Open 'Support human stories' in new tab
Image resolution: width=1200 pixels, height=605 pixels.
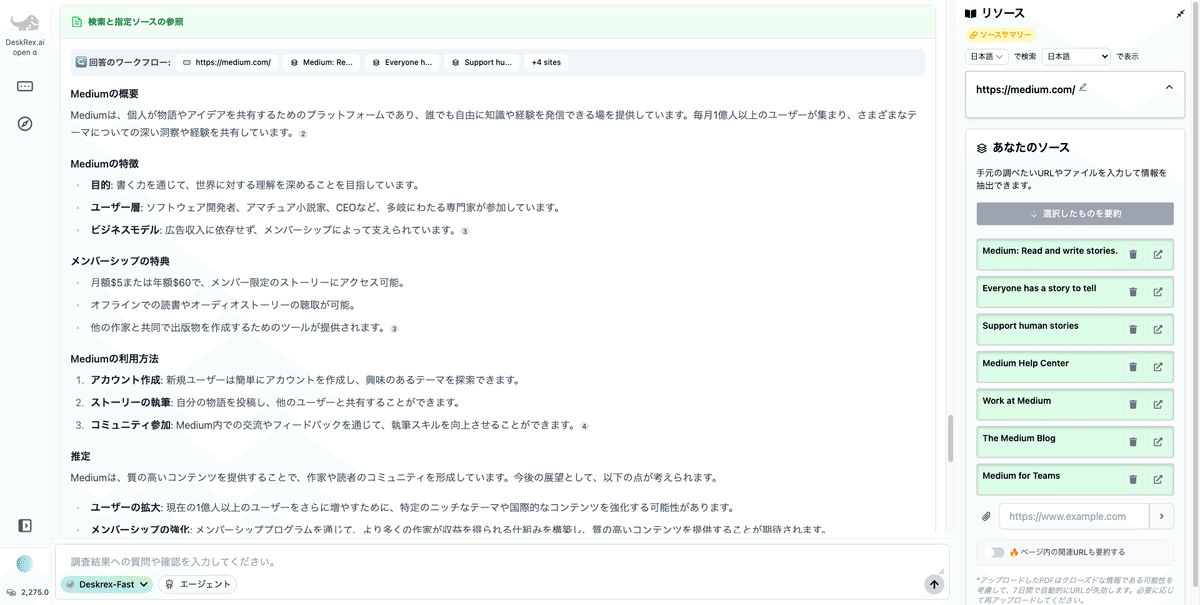(x=1158, y=330)
